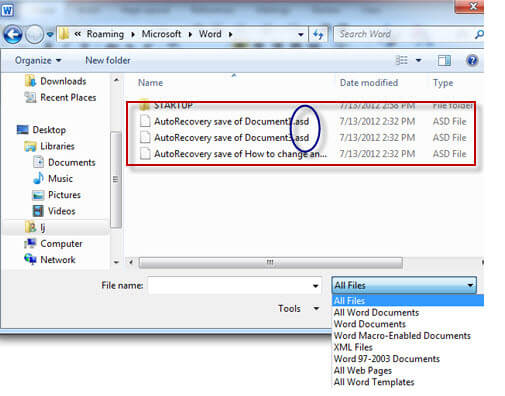
Task: Select AutoRecovery save of Document1.asd
Action: click(x=231, y=121)
